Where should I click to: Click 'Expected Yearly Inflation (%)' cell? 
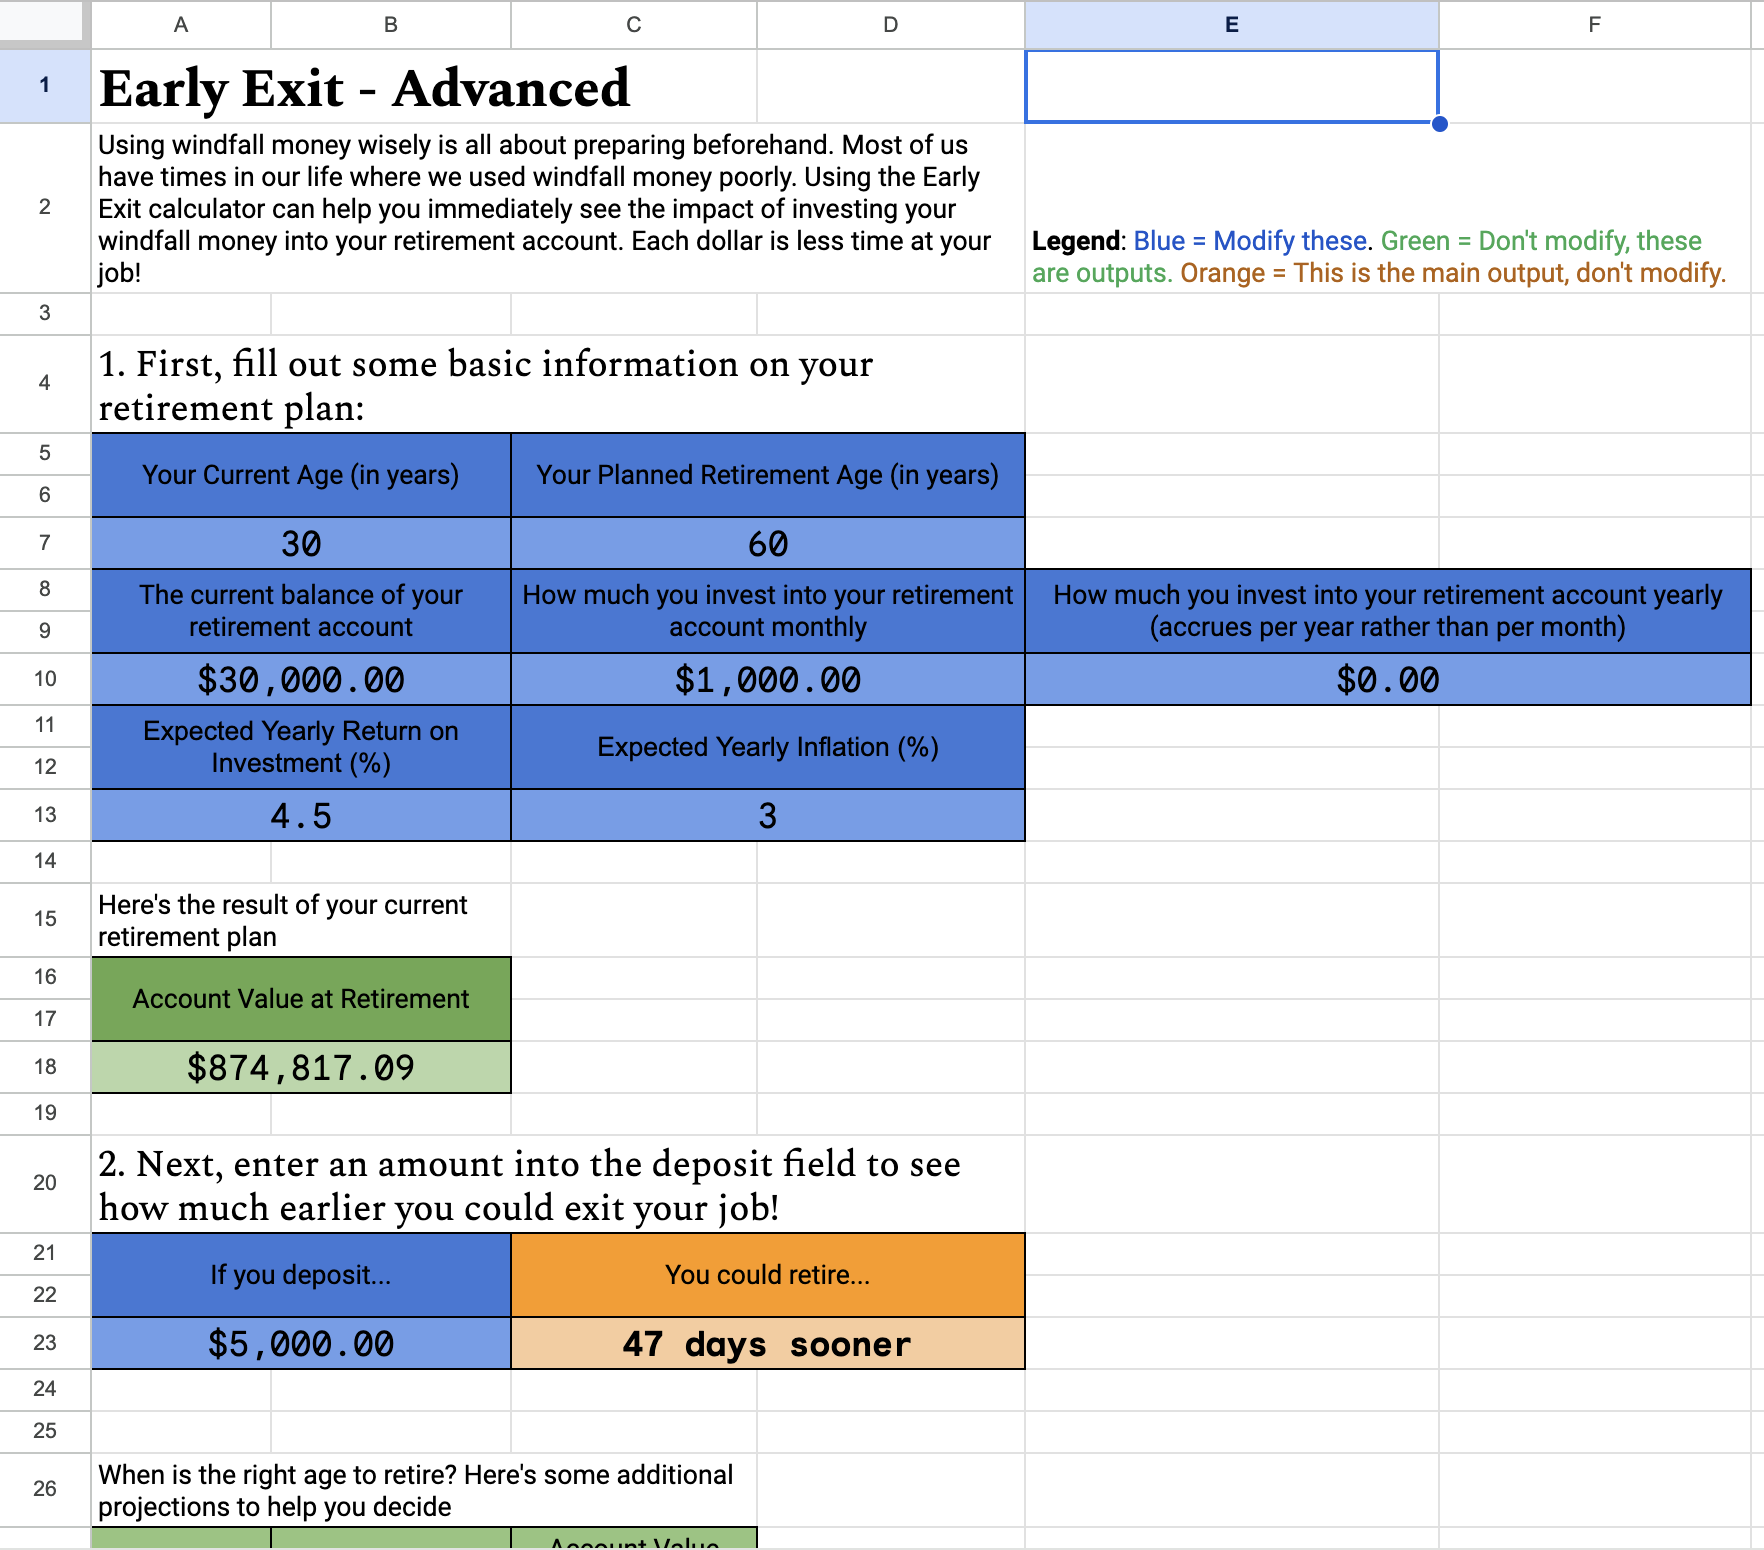[x=768, y=747]
